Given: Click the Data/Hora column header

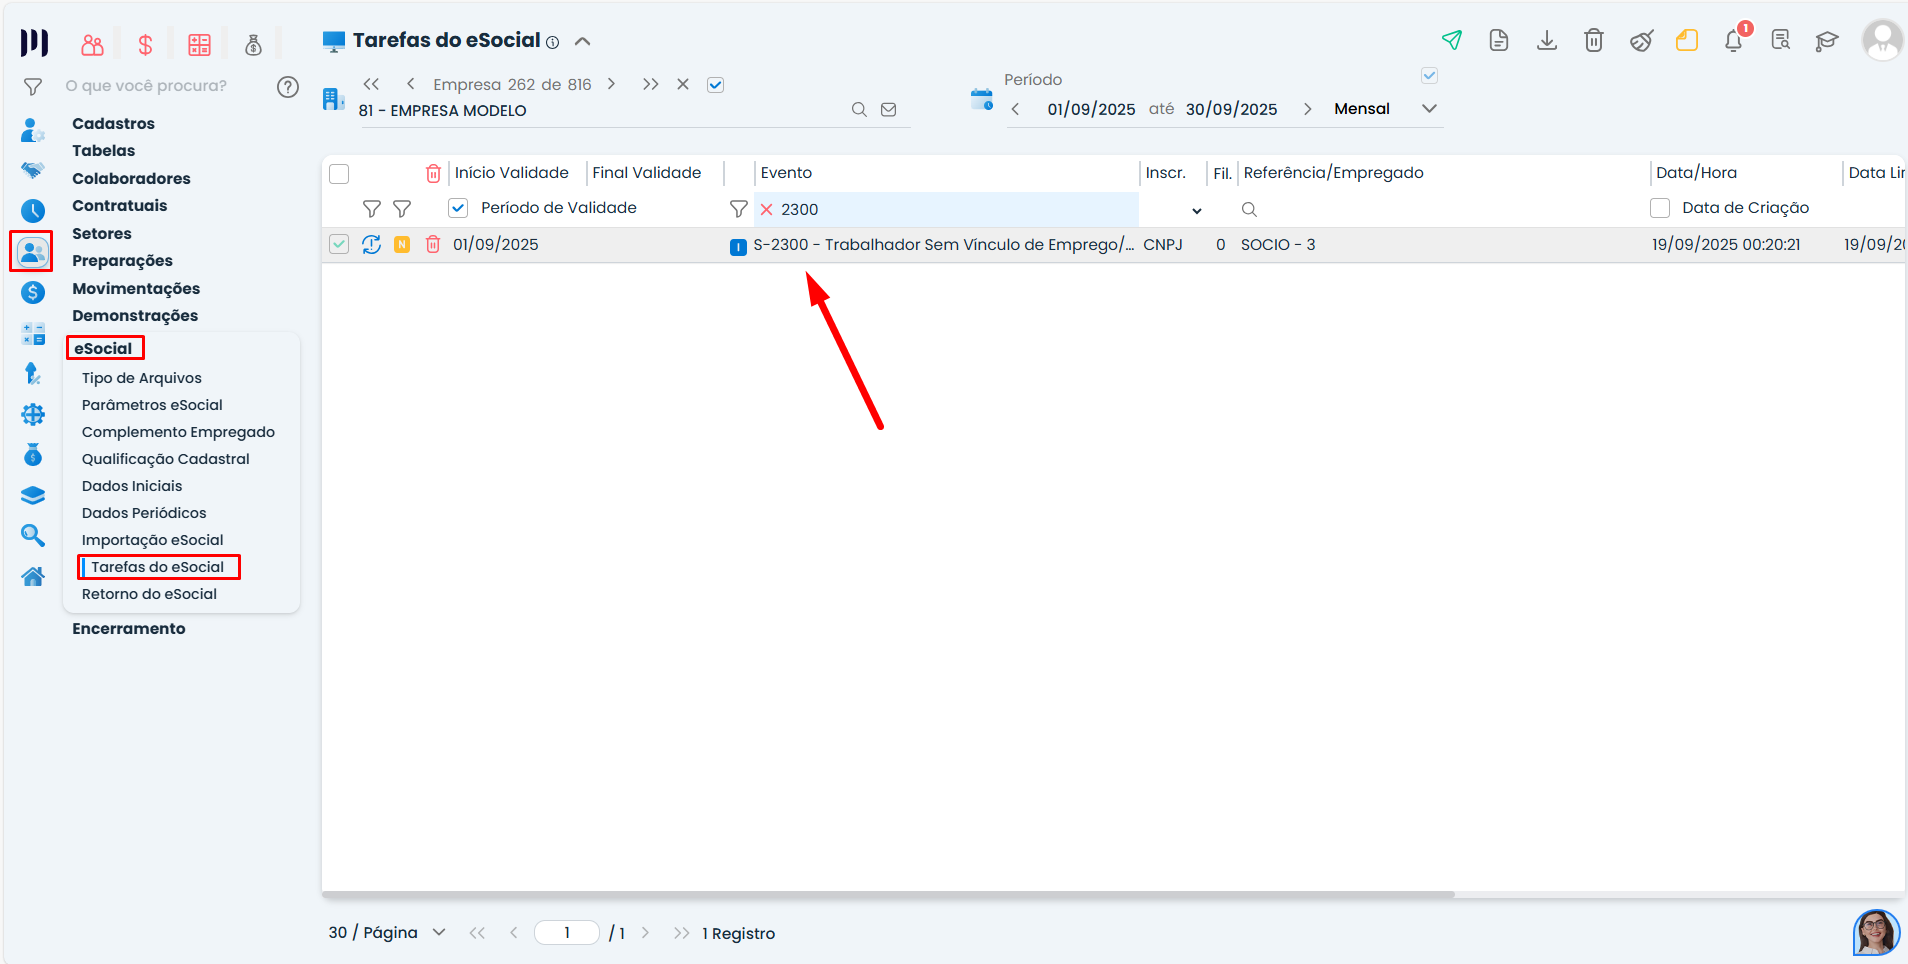Looking at the screenshot, I should 1696,173.
